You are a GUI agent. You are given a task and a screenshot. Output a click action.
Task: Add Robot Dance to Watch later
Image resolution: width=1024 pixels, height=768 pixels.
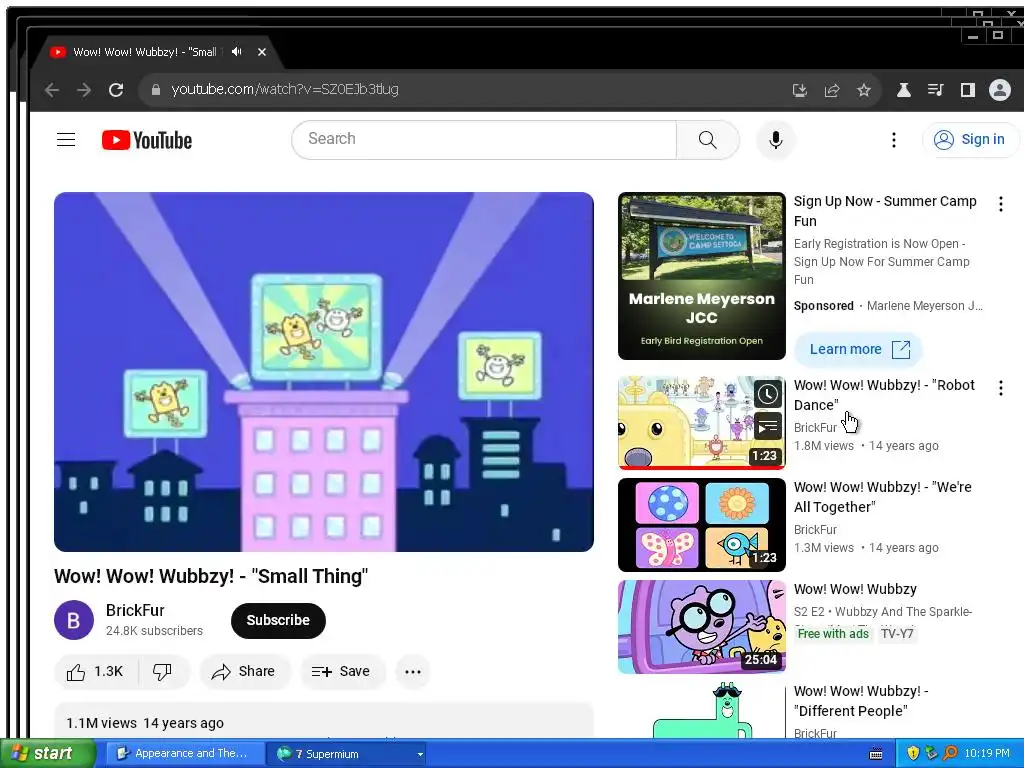point(768,394)
